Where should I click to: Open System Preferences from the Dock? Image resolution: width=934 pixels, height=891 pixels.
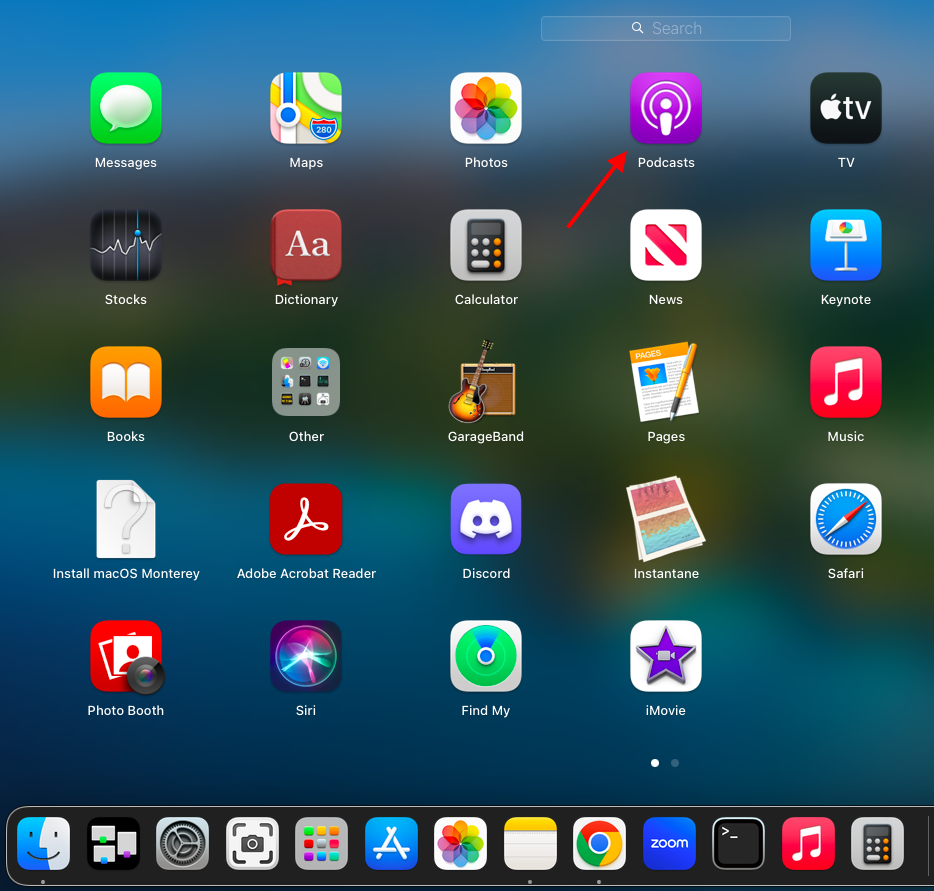pos(182,843)
